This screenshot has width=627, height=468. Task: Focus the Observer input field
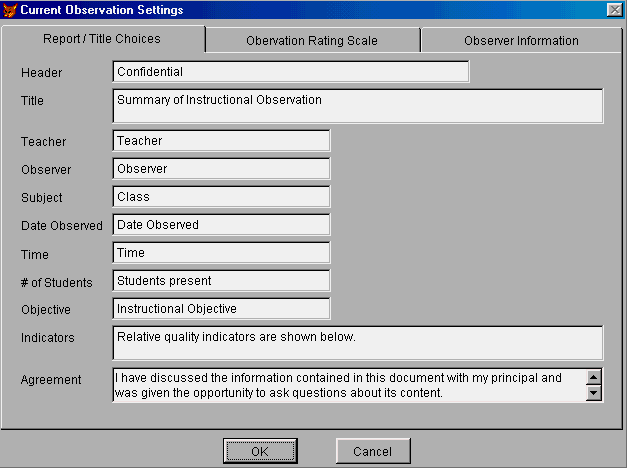tap(222, 168)
